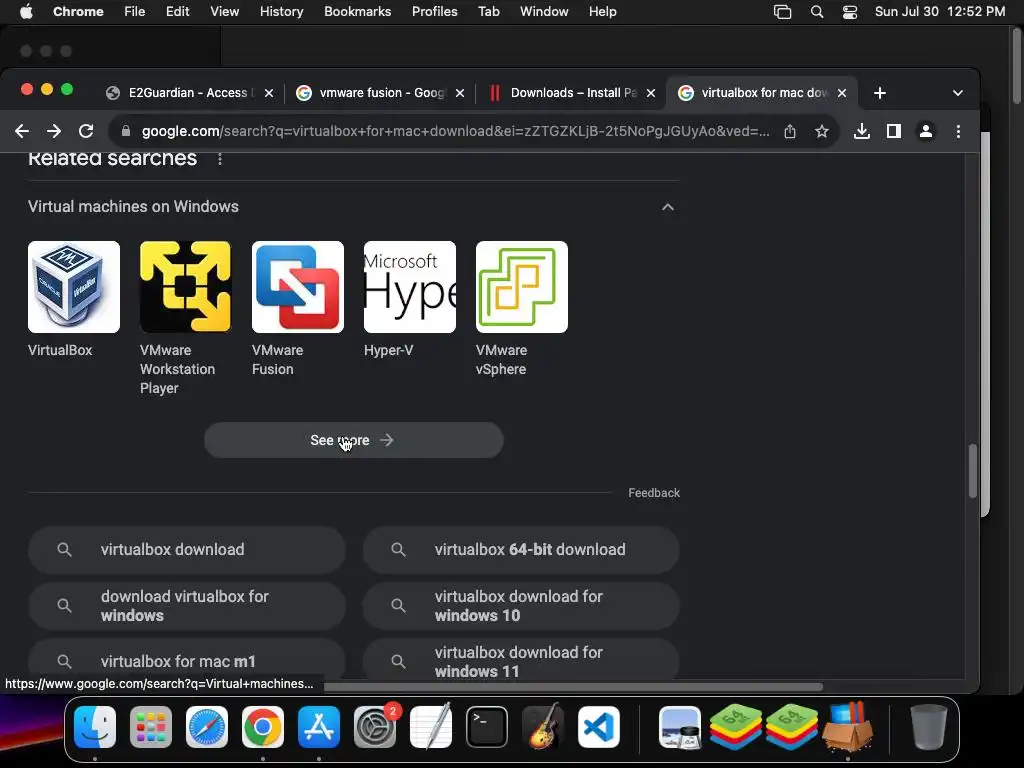
Task: Open Hyper-V thumbnail
Action: pos(409,287)
